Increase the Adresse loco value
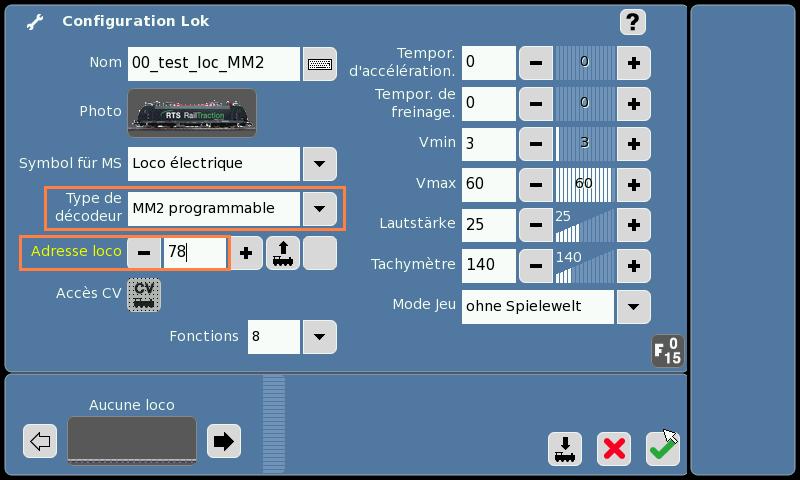 click(x=246, y=252)
